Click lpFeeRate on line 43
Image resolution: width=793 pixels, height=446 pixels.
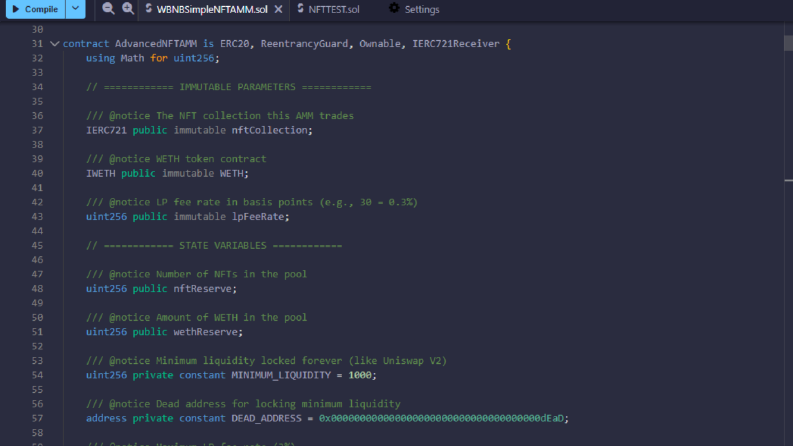click(x=258, y=217)
